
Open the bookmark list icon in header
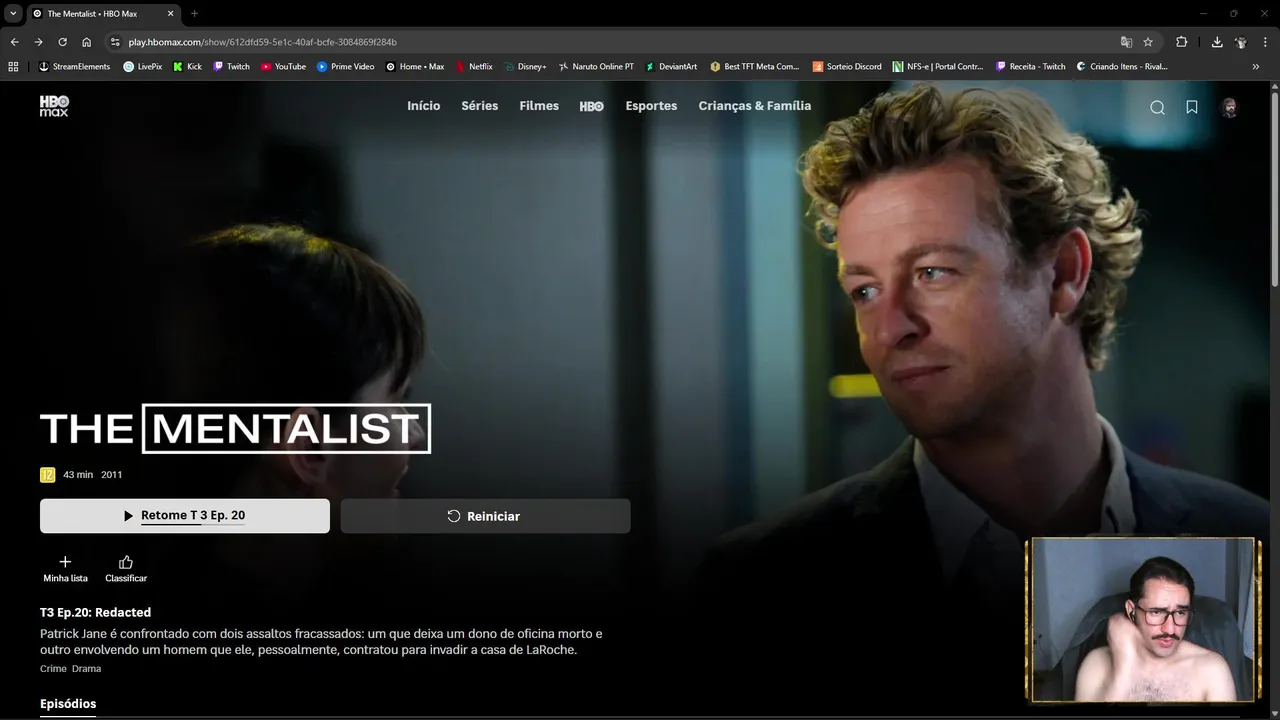(x=1192, y=107)
